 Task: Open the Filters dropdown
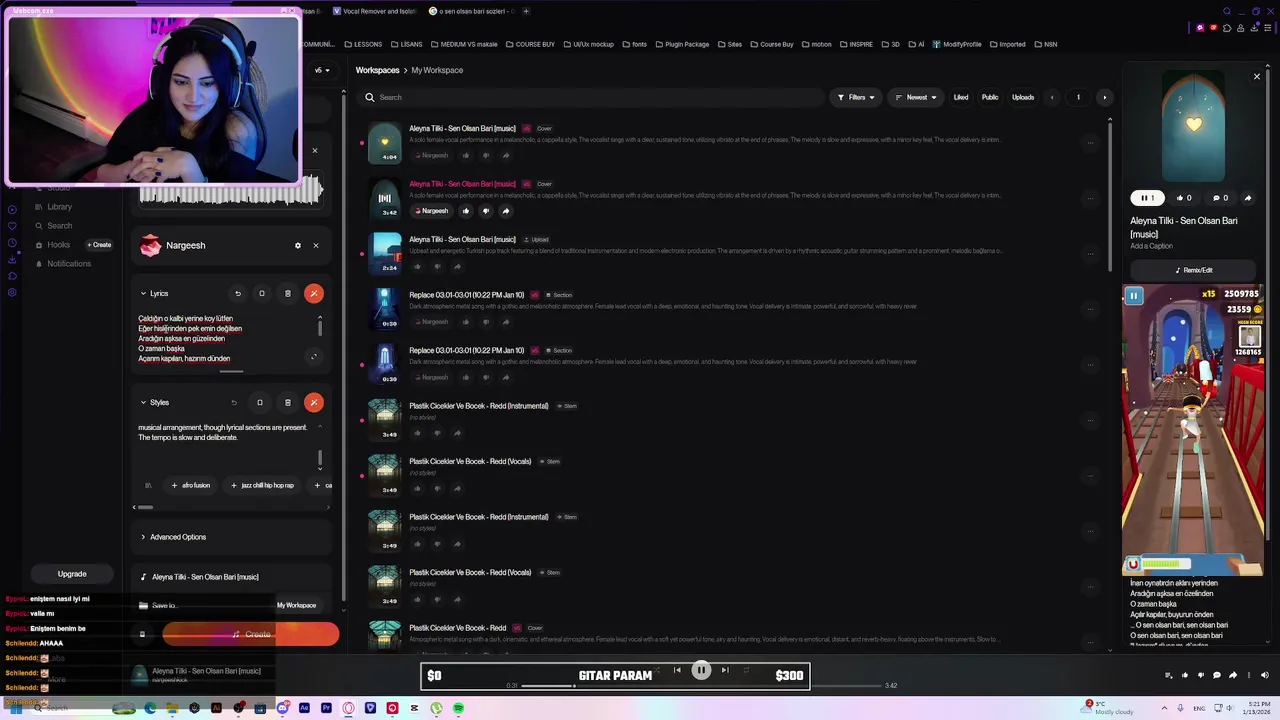[856, 97]
